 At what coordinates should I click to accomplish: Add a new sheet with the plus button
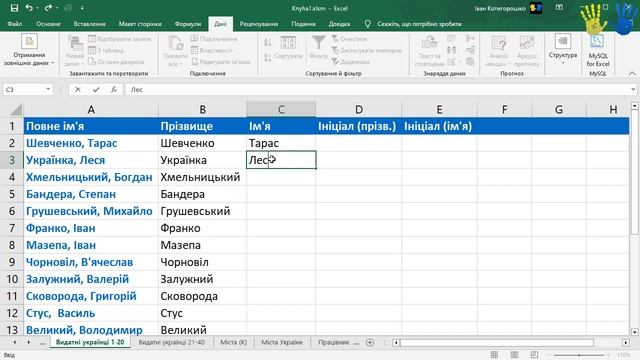pos(370,342)
